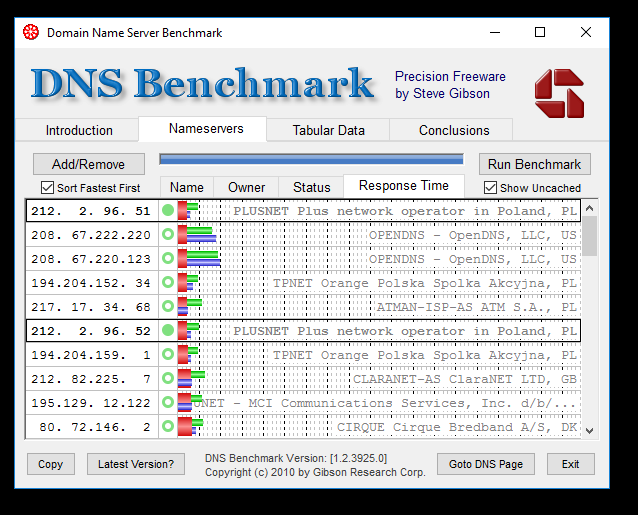Select the Owner sub-tab

246,187
